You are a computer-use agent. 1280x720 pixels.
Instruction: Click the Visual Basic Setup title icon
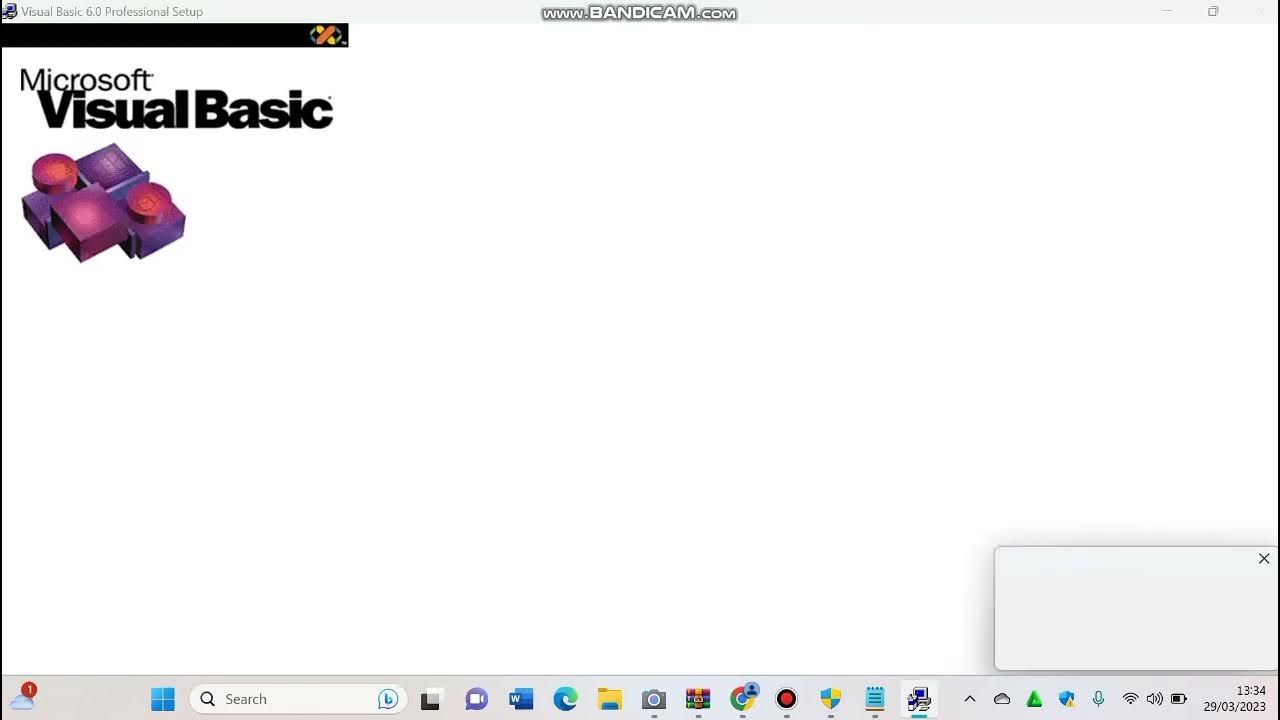click(x=9, y=11)
